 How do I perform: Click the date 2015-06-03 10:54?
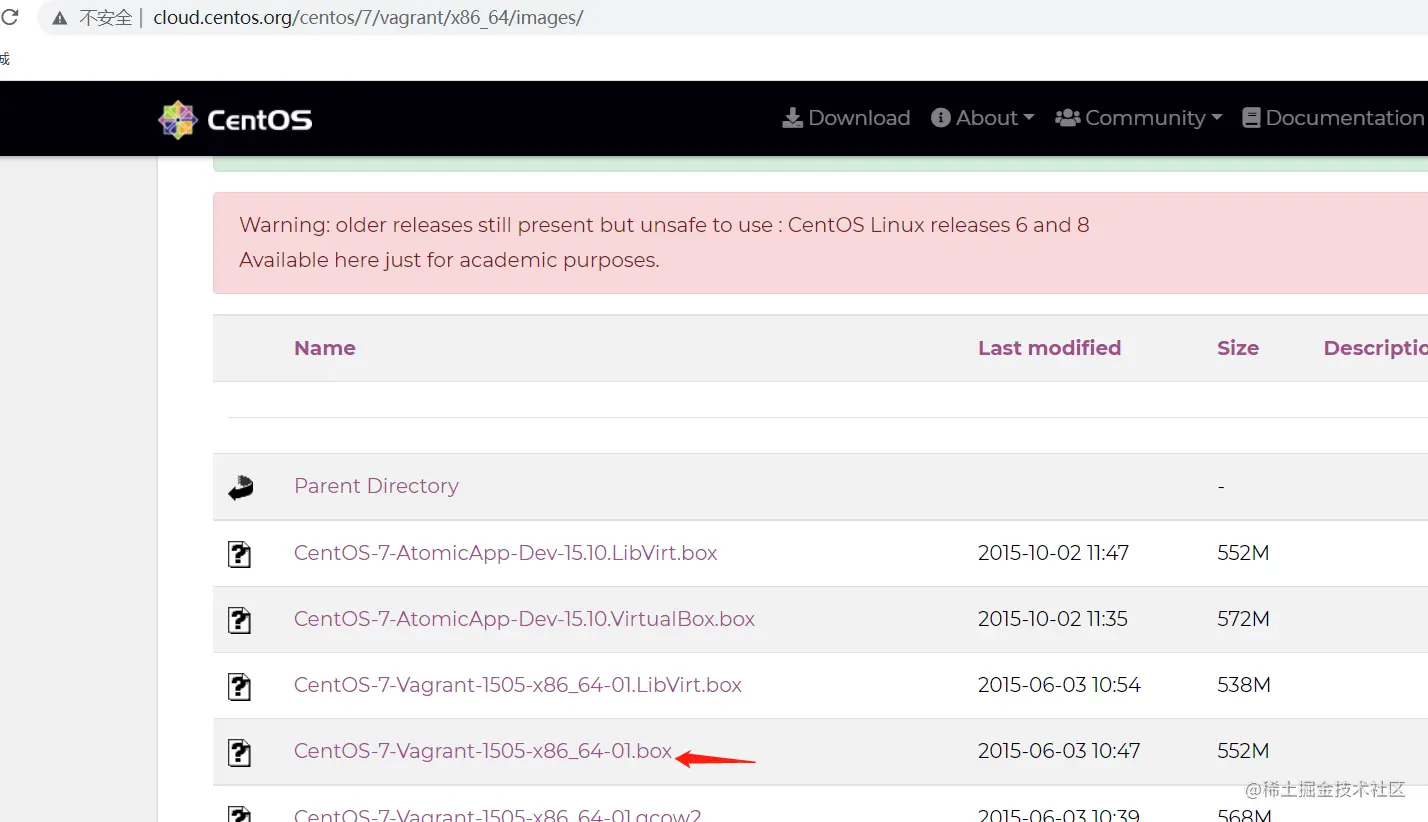coord(1059,685)
